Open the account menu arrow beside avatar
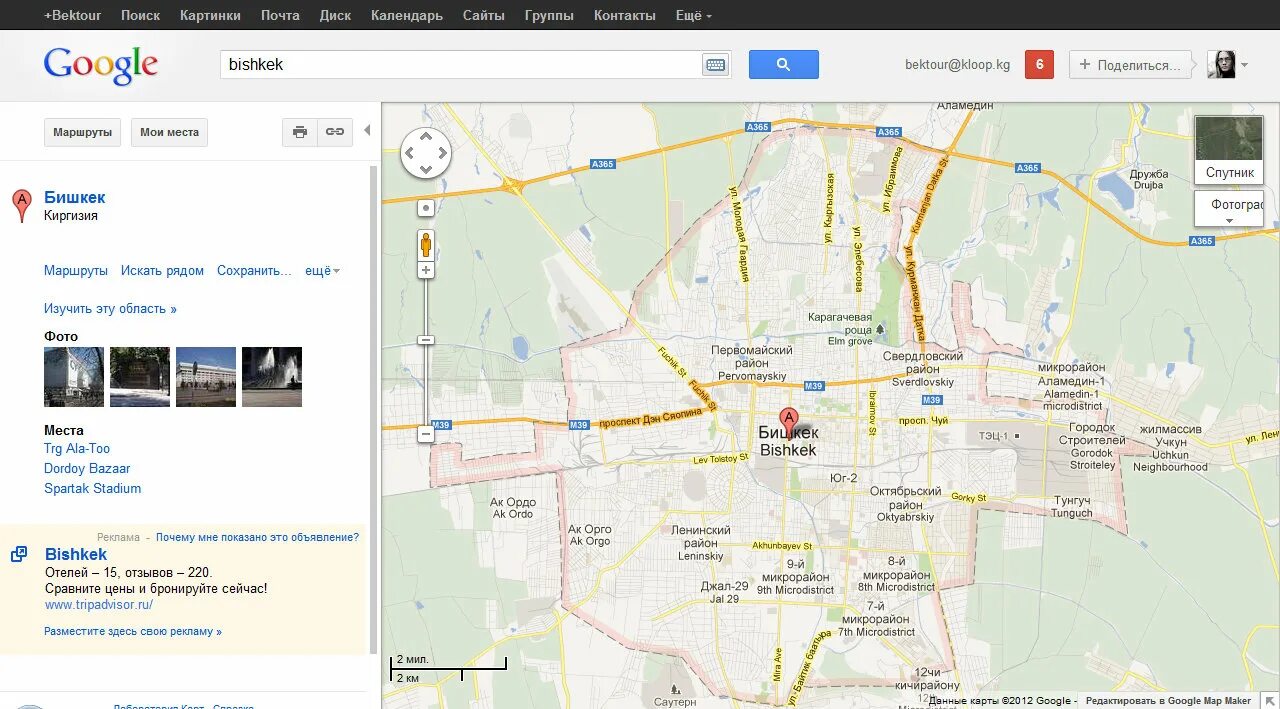Screen dimensions: 1280x709 pyautogui.click(x=1244, y=65)
